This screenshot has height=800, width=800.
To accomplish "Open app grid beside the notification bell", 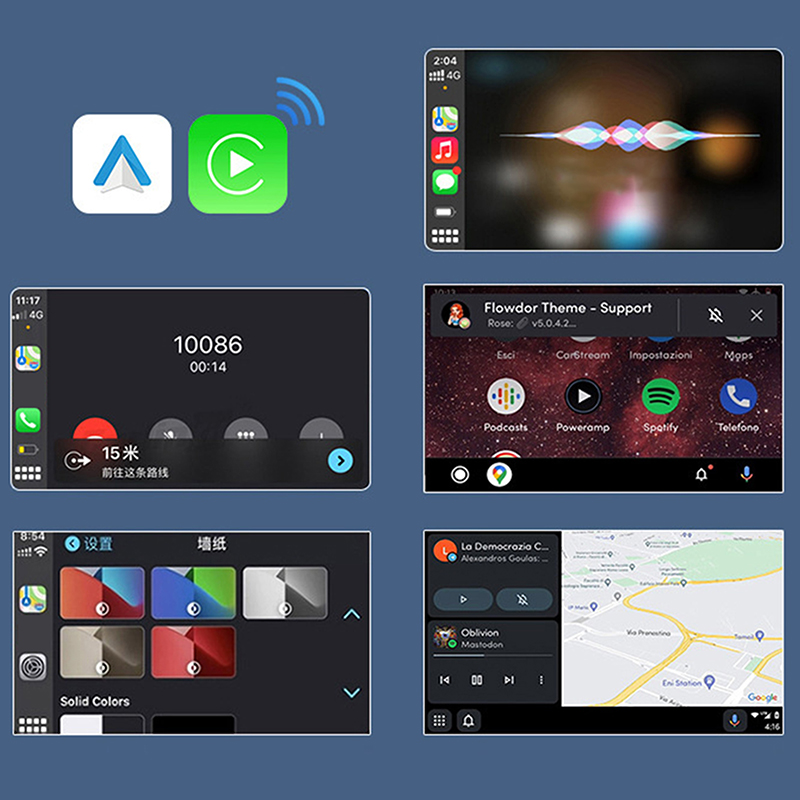I will [439, 720].
